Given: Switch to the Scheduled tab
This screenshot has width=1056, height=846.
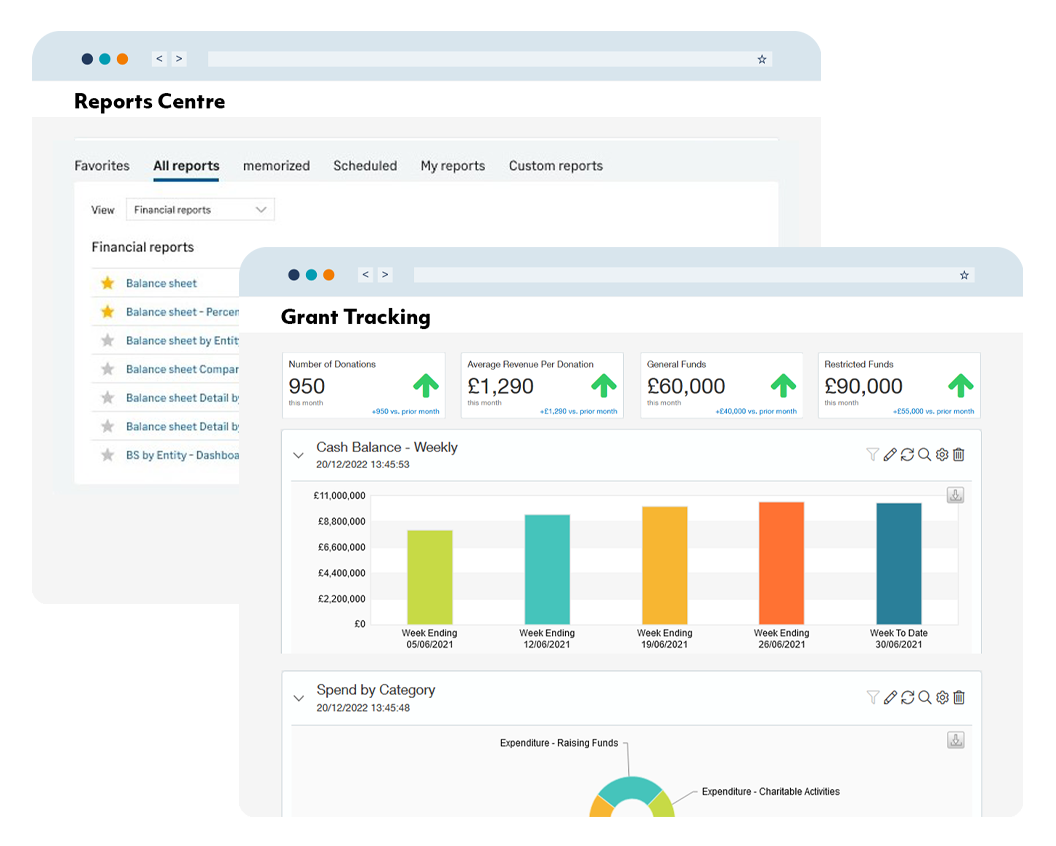Looking at the screenshot, I should 365,166.
